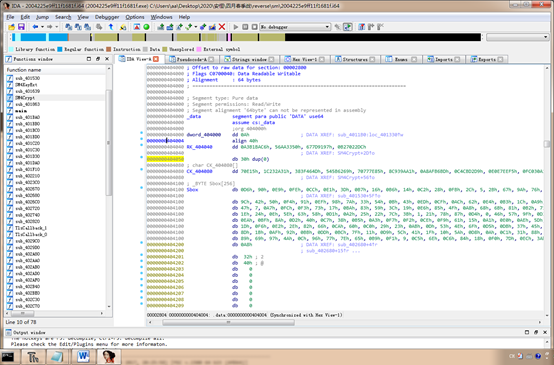Click the last icon in the top toolbar
The image size is (554, 365).
pyautogui.click(x=380, y=27)
